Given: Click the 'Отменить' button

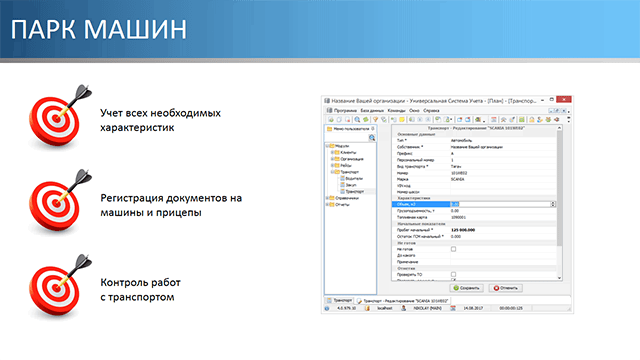Looking at the screenshot, I should [x=505, y=288].
